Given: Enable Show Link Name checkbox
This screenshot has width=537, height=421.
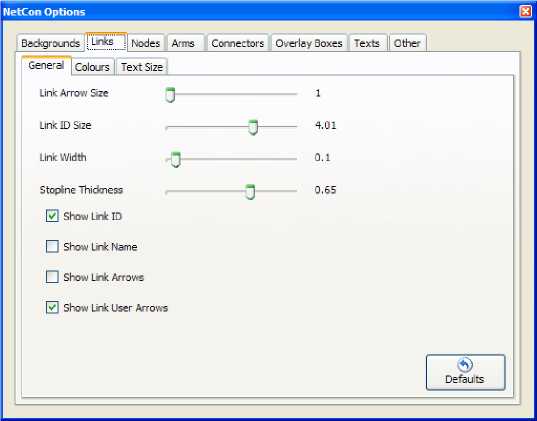Looking at the screenshot, I should [x=52, y=246].
